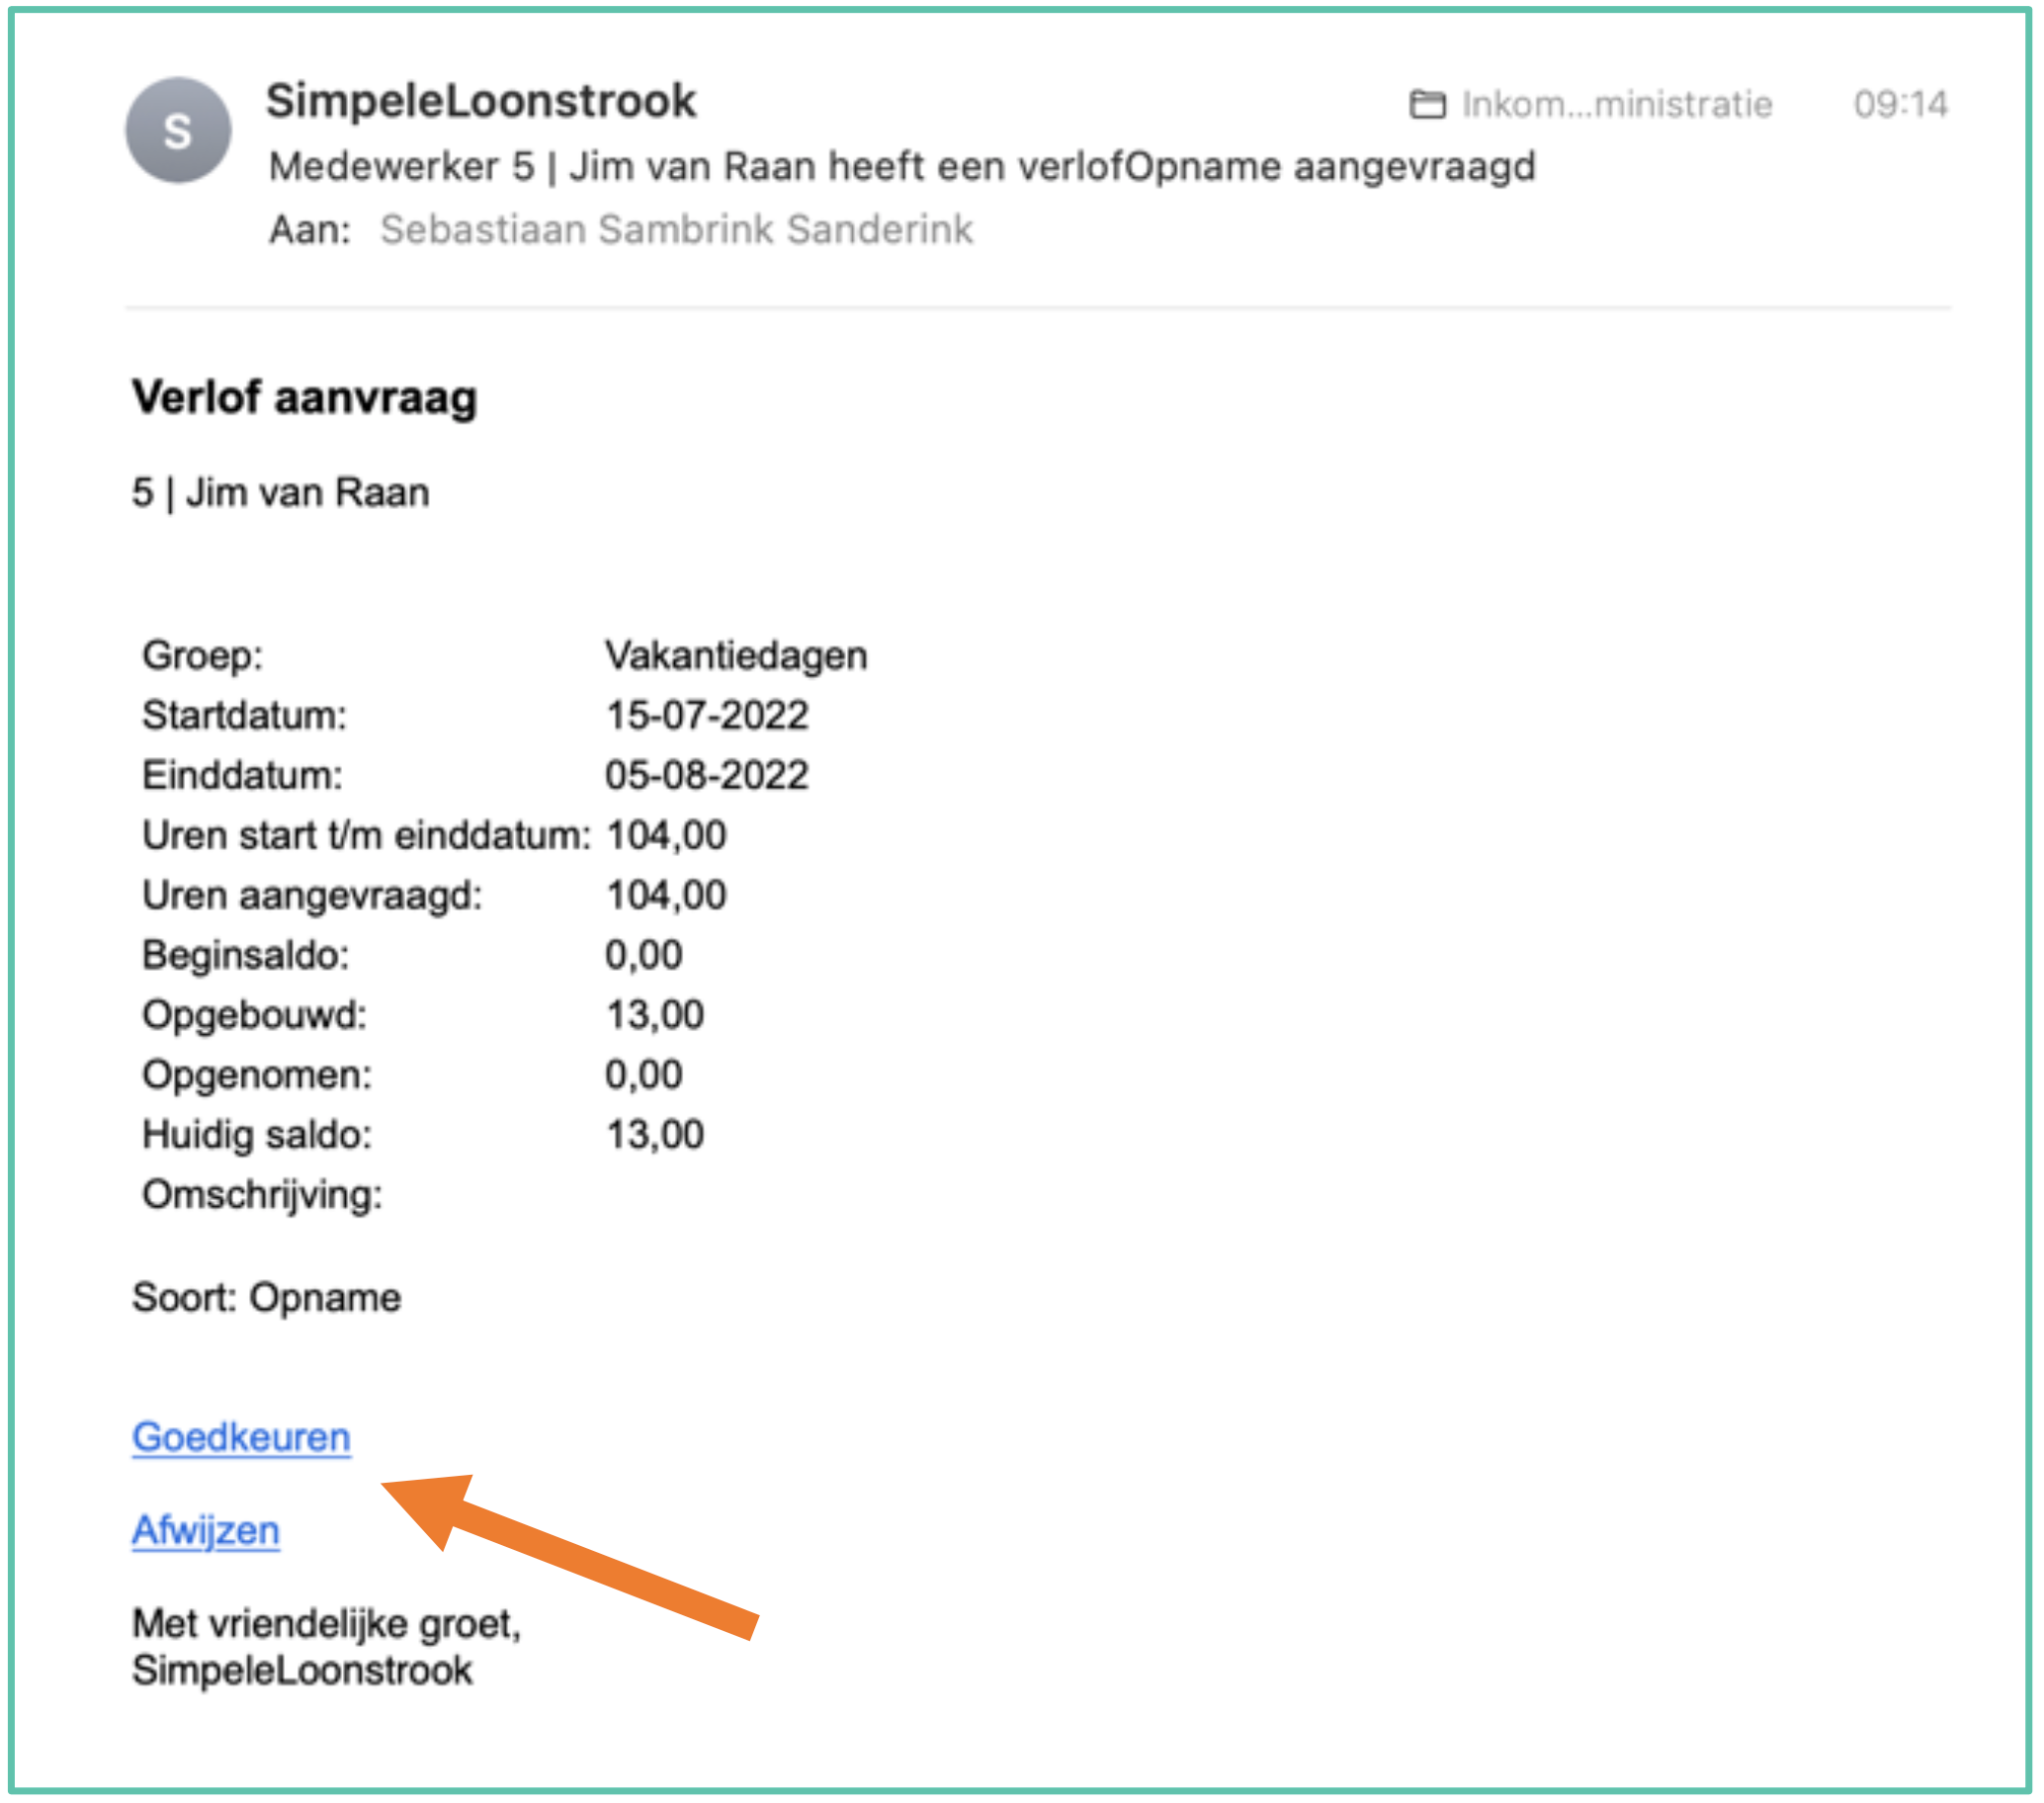Click the Startdatum value 15-07-2022
Image resolution: width=2044 pixels, height=1803 pixels.
point(707,716)
